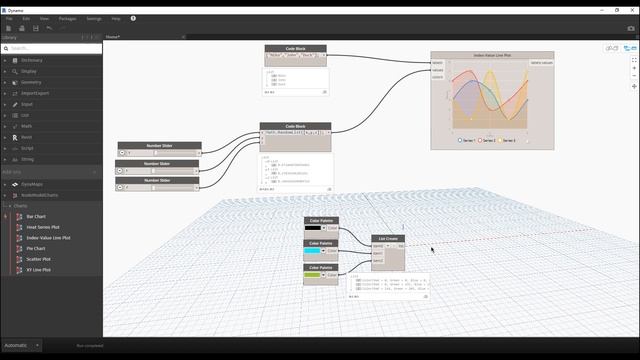Click the green color swatch
Screen dimensions: 640x360
coord(312,275)
